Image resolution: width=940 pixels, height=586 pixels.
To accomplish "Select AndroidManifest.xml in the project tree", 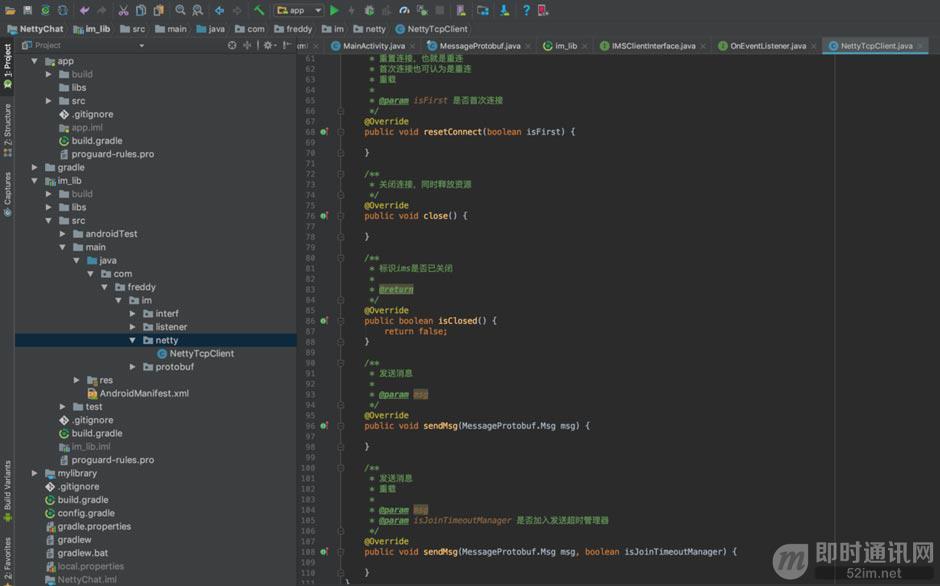I will click(x=144, y=393).
